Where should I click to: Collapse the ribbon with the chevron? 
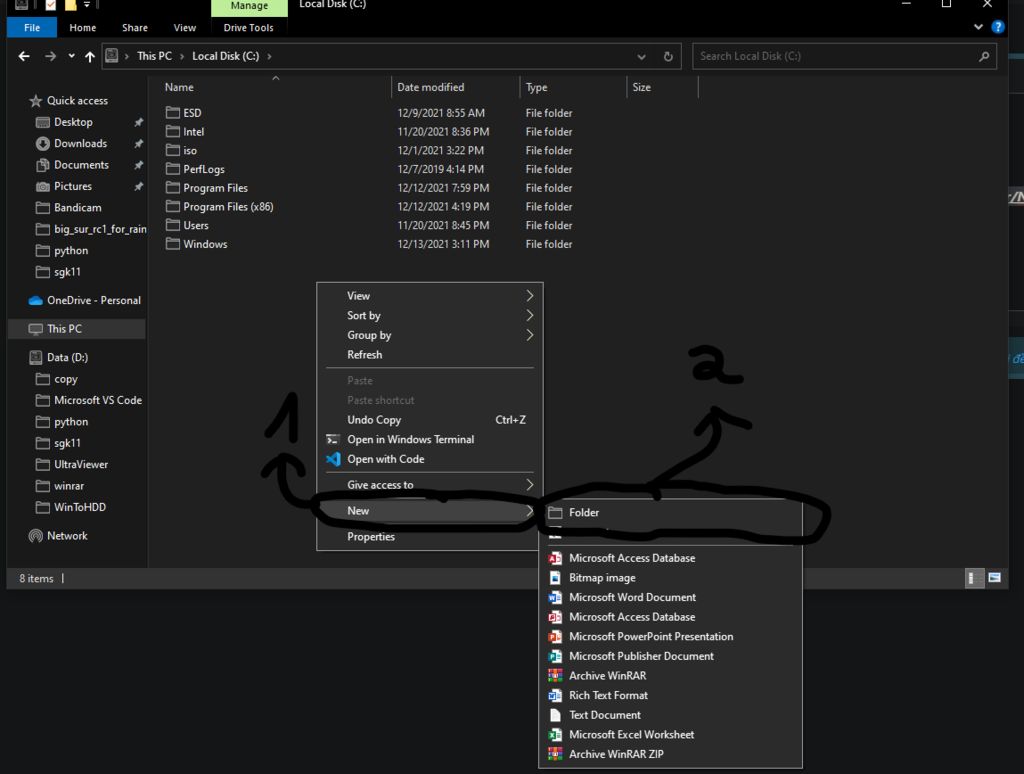coord(978,27)
